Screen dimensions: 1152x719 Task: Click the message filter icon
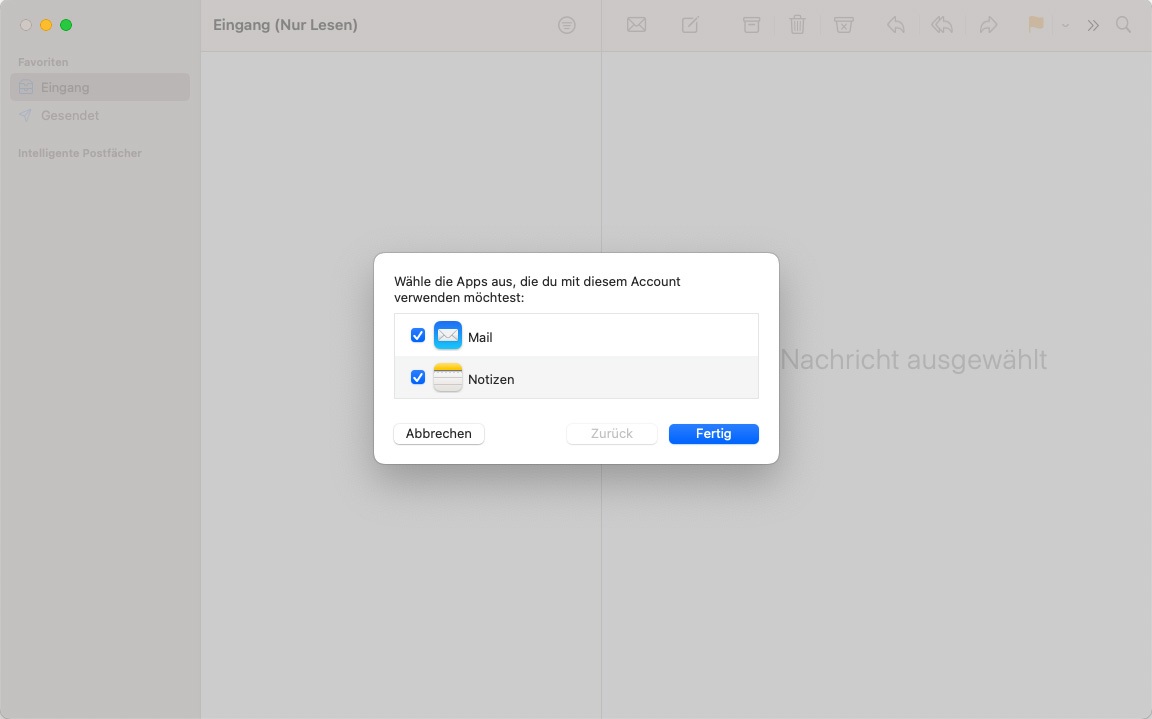566,25
